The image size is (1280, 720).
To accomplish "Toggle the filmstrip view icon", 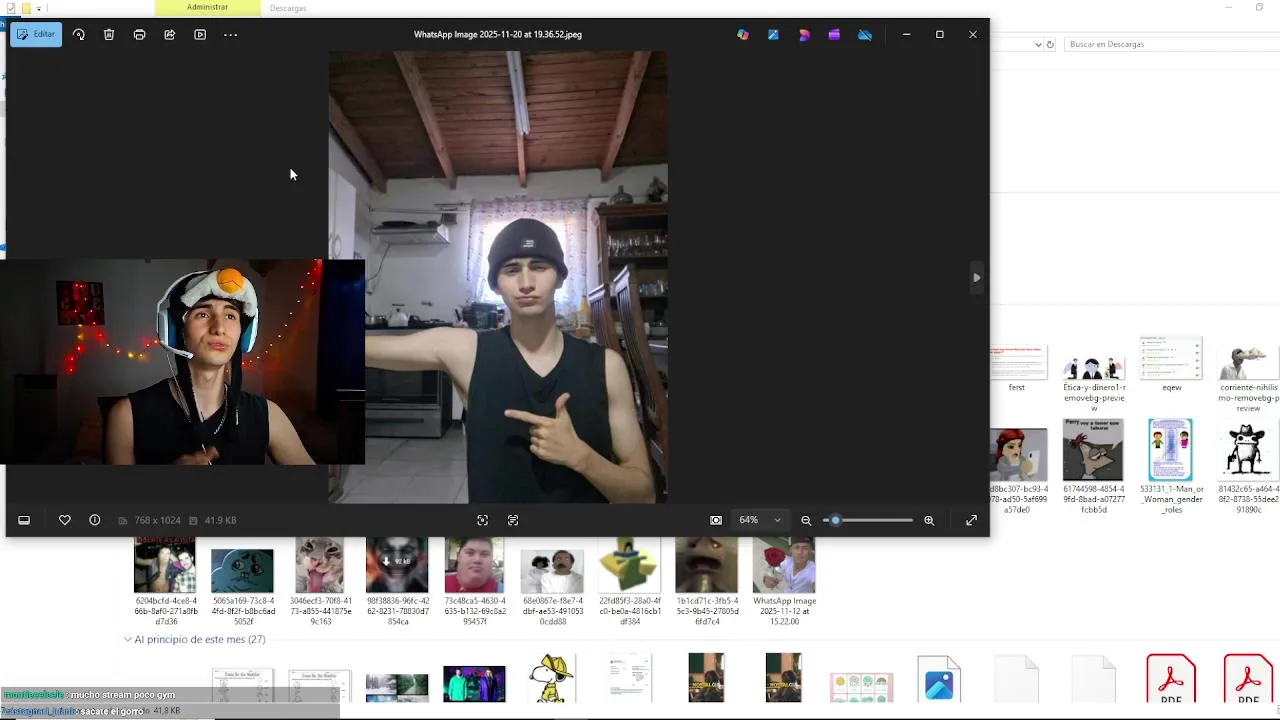I will (24, 520).
